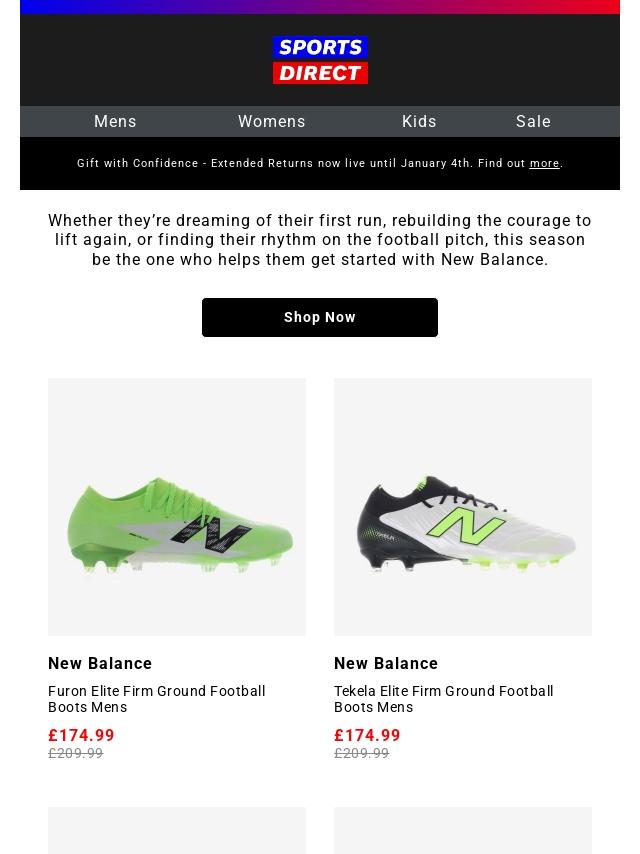Click New Balance brand above the Furon boots
The height and width of the screenshot is (854, 640).
pyautogui.click(x=100, y=663)
